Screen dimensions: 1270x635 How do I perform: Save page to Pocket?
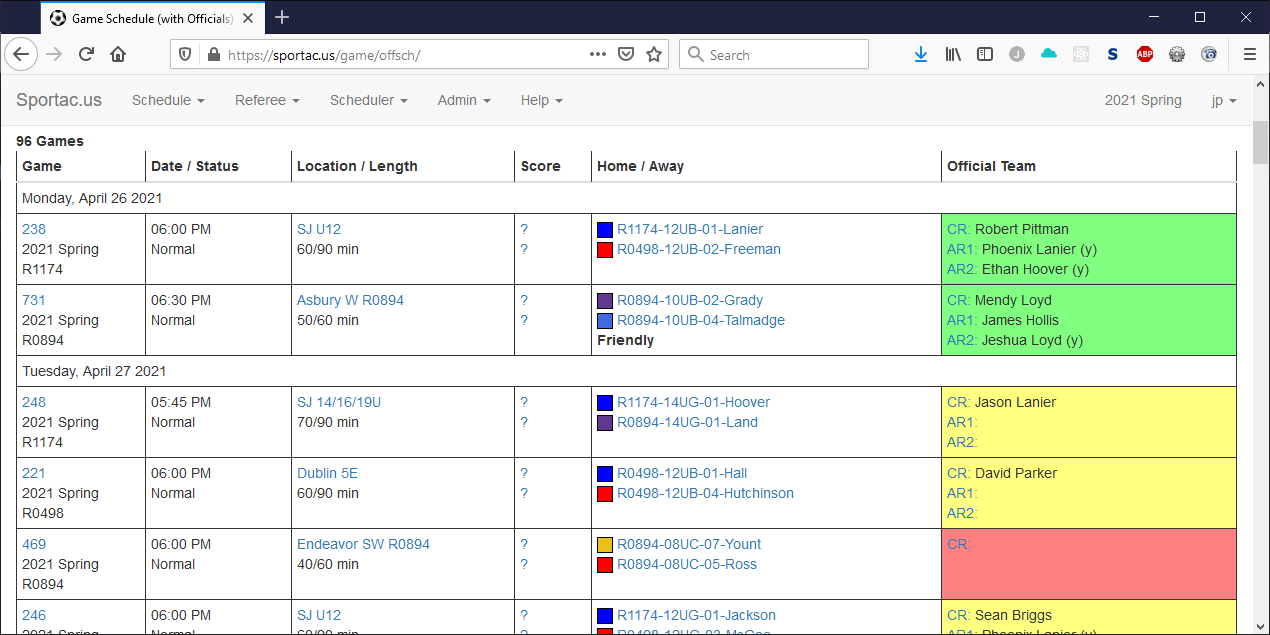(626, 55)
